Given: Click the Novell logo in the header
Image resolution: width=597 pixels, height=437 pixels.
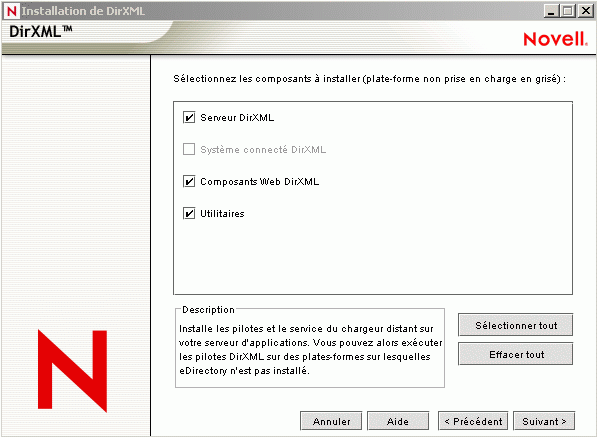Looking at the screenshot, I should (x=555, y=39).
